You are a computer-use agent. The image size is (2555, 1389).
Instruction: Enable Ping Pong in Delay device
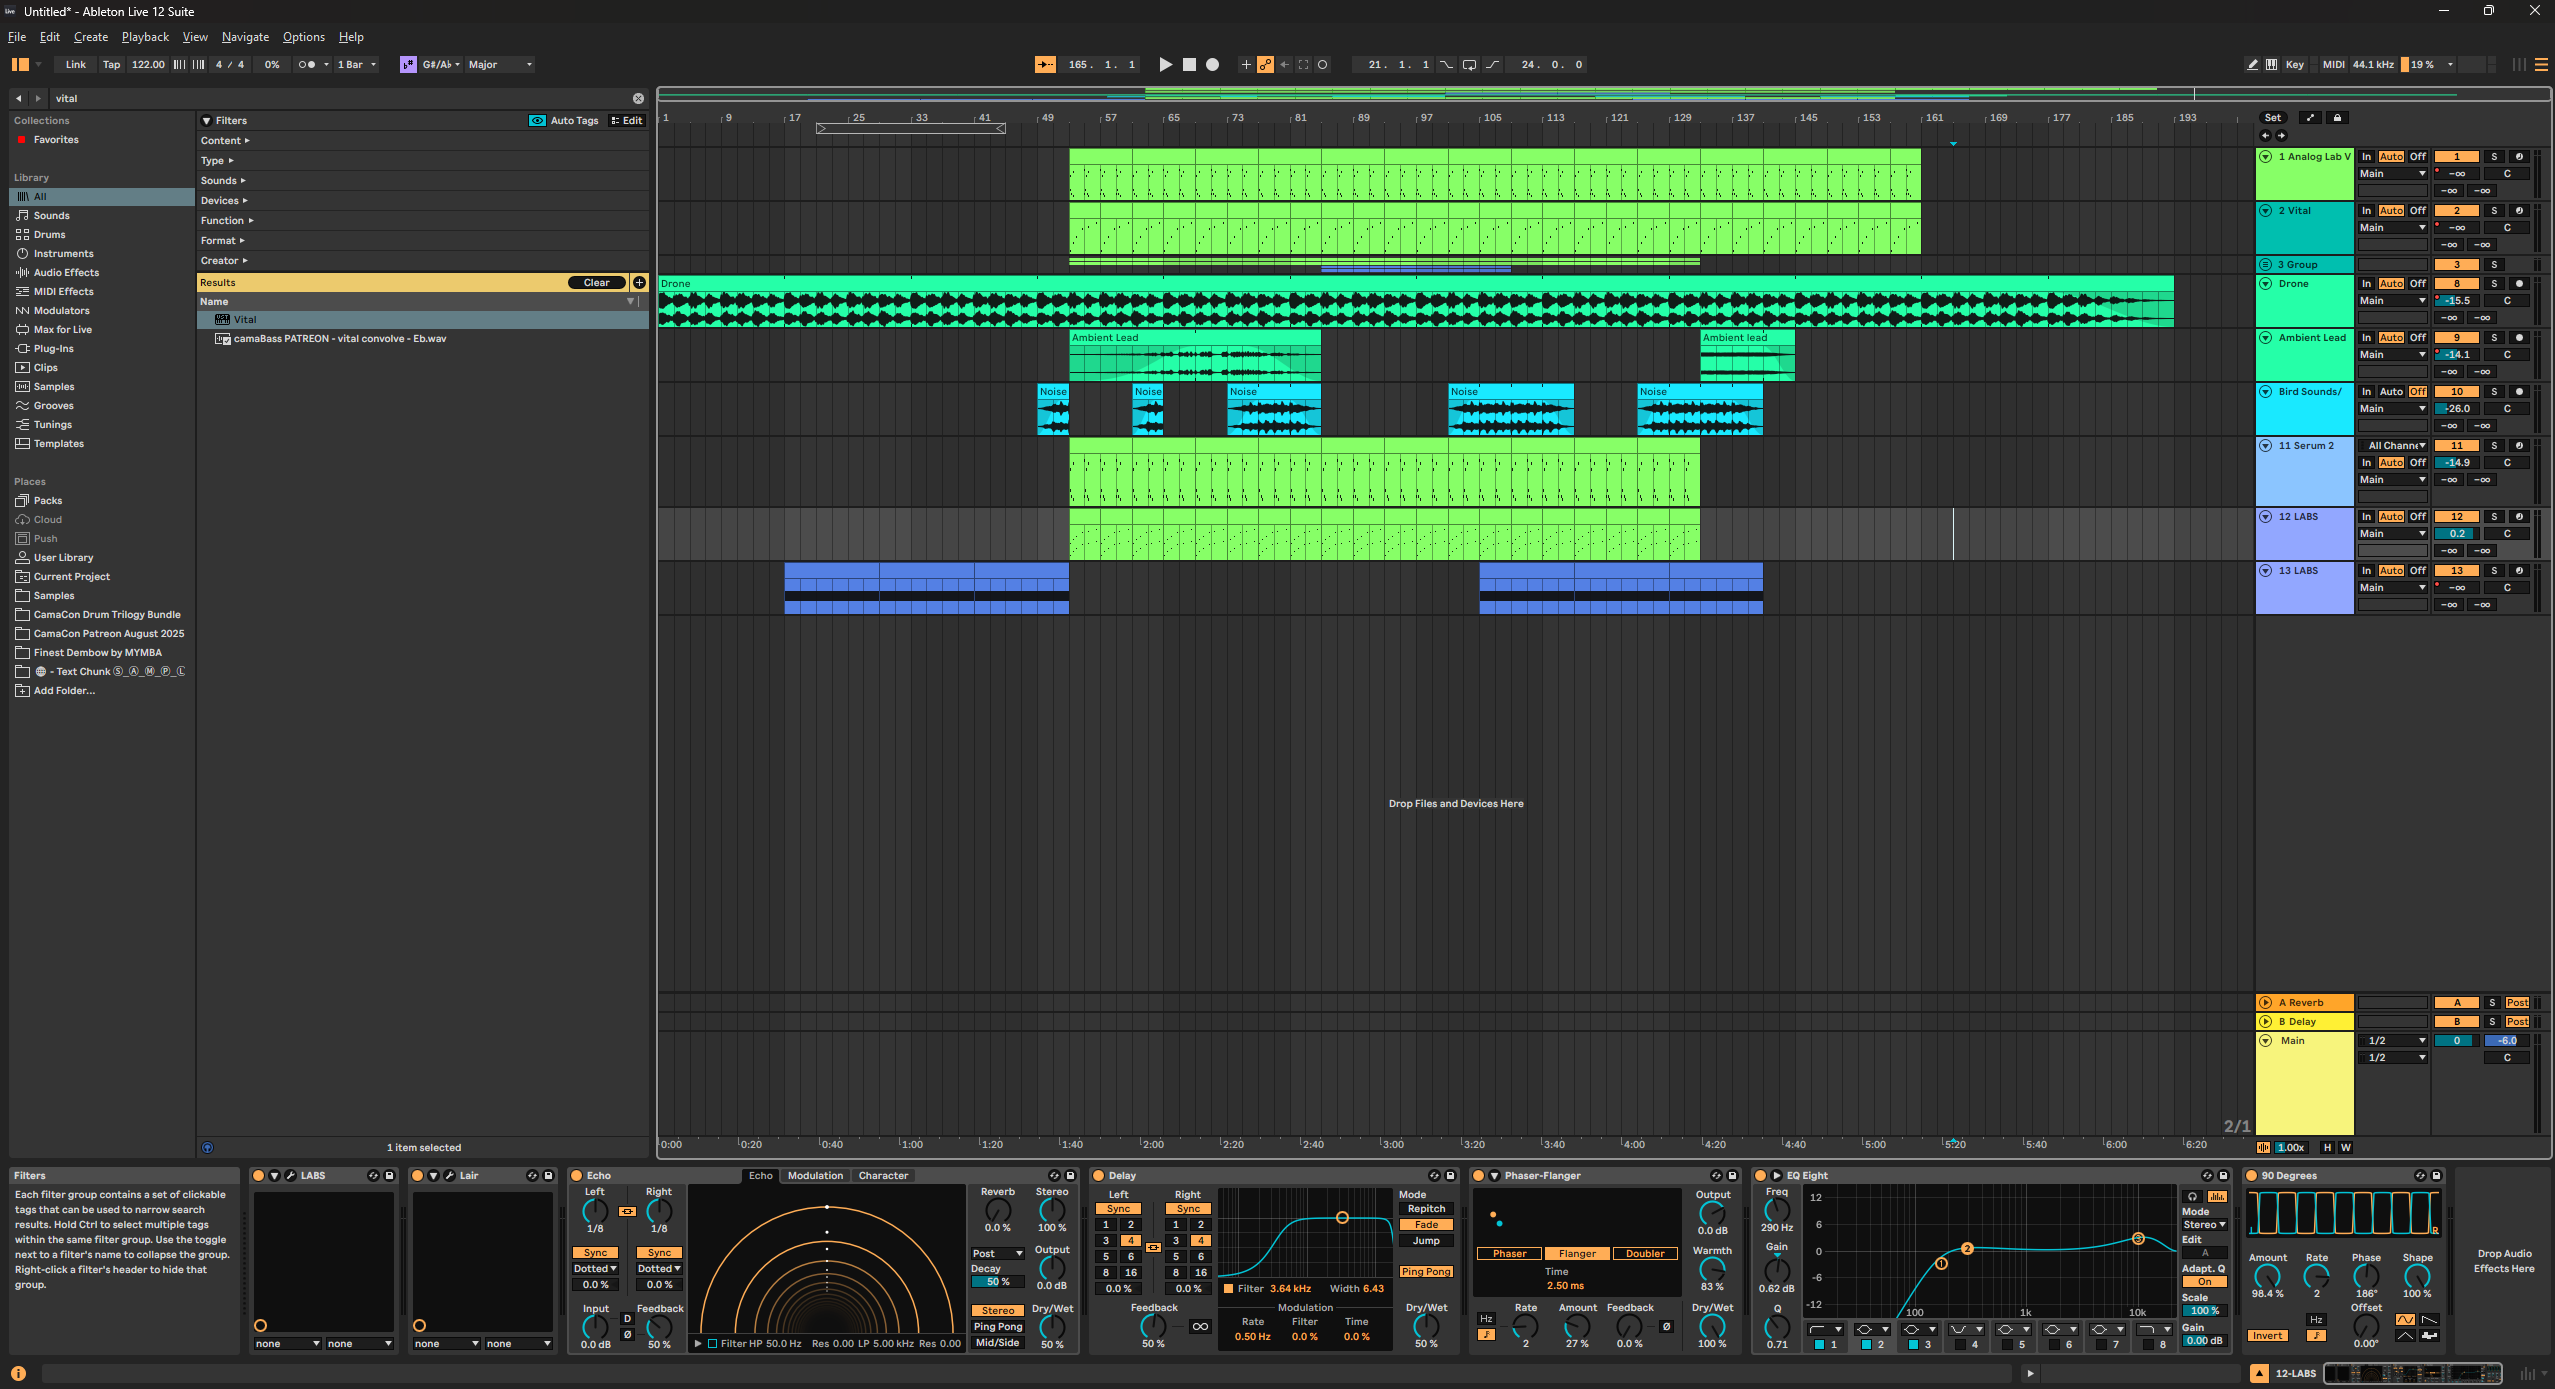pyautogui.click(x=1426, y=1272)
